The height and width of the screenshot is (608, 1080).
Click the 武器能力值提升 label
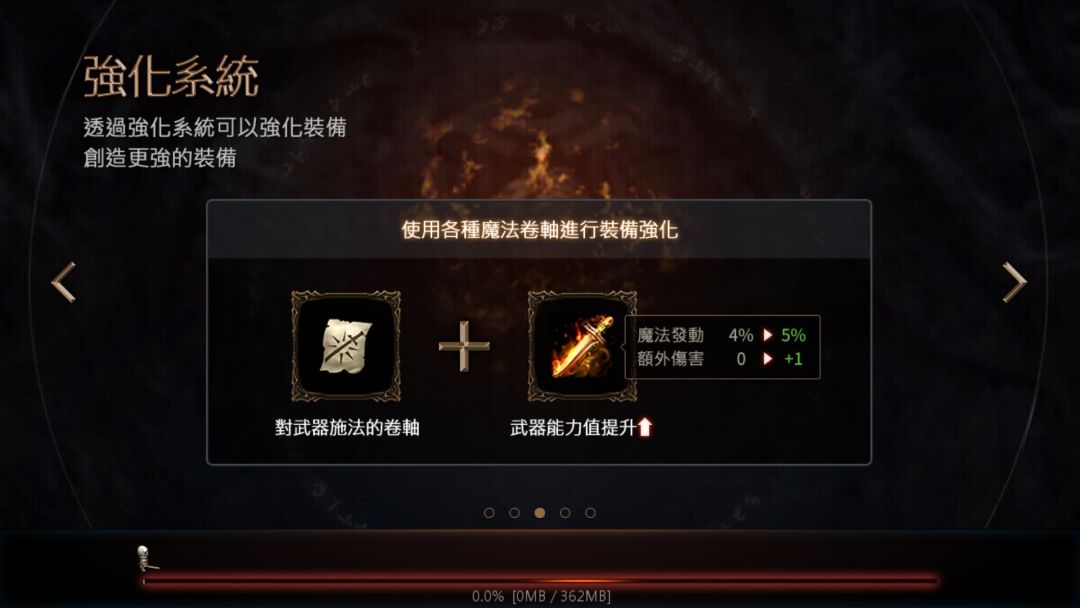(573, 428)
